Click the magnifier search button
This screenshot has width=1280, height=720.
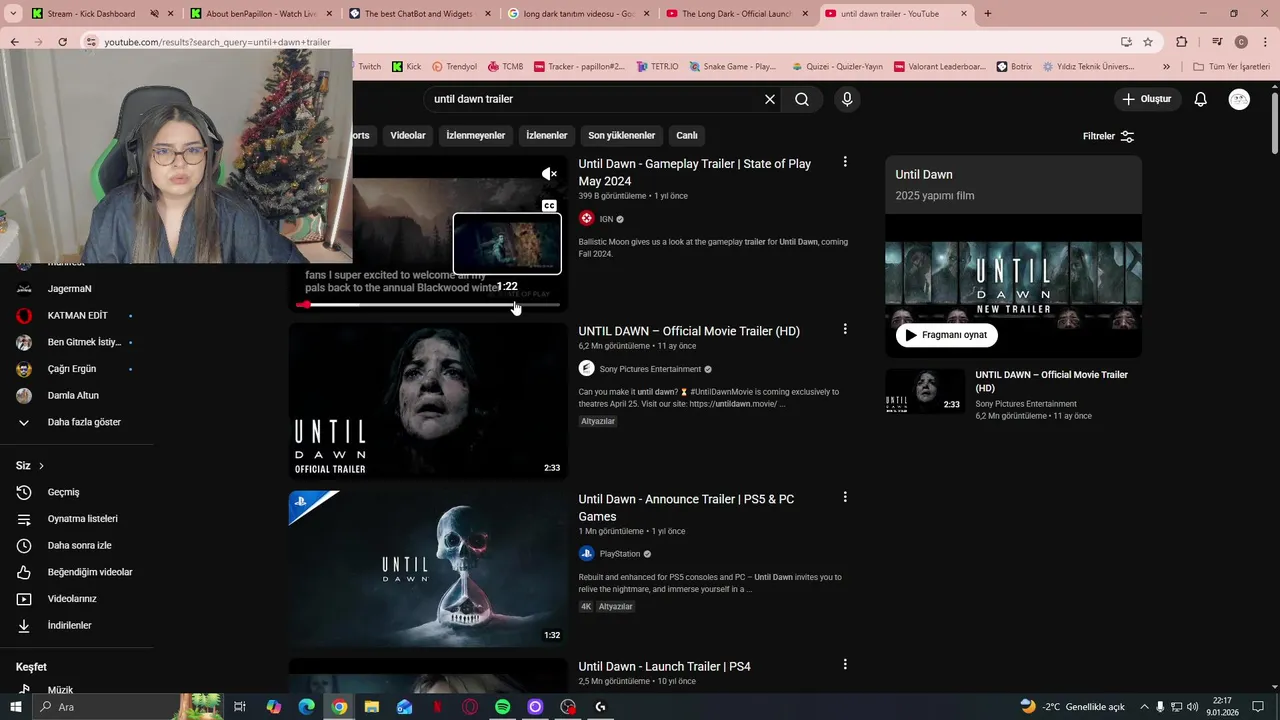coord(802,99)
